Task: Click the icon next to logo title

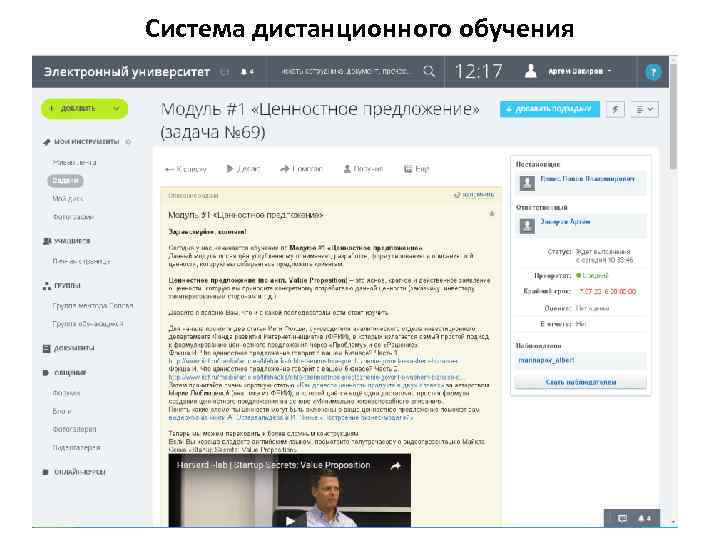Action: [x=225, y=72]
